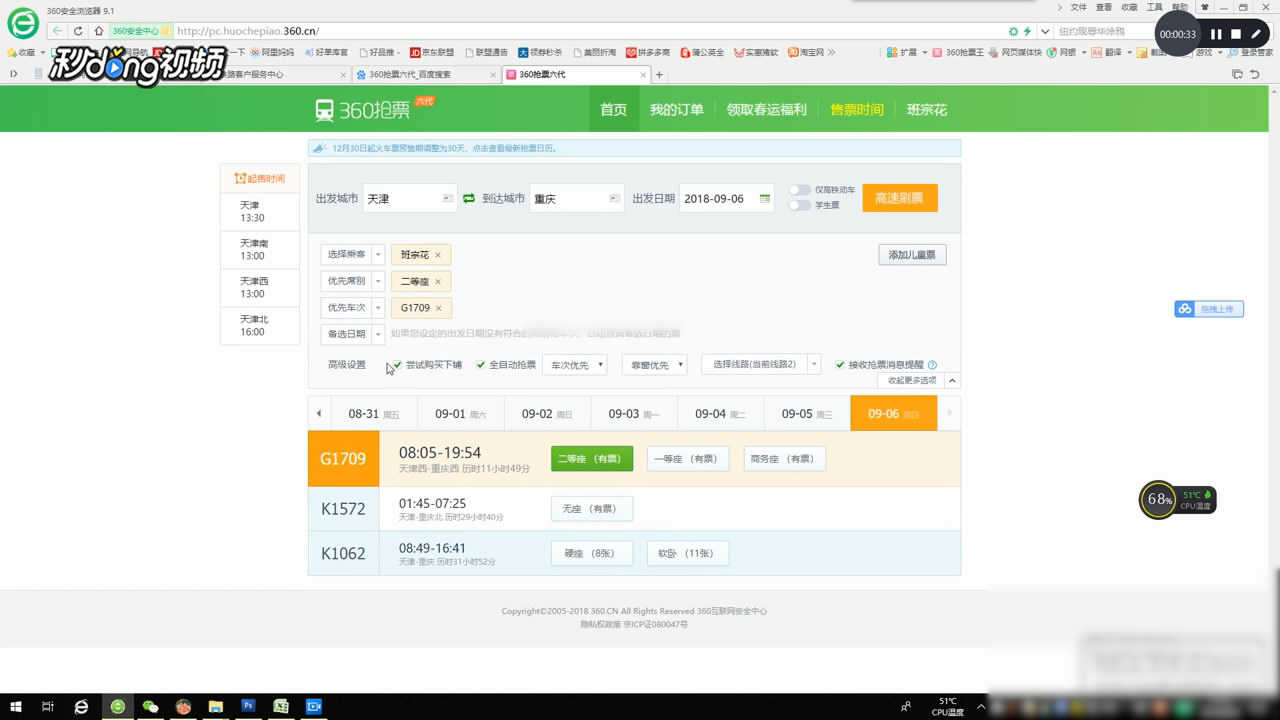Viewport: 1280px width, 720px height.
Task: Open Photoshop from the taskbar
Action: tap(247, 706)
